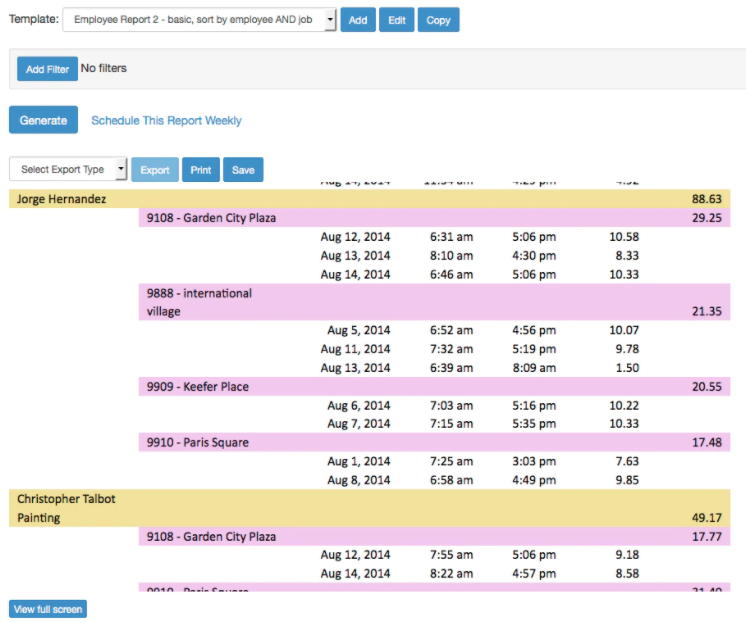
Task: Select the 9910 - Paris Square job row
Action: [197, 443]
